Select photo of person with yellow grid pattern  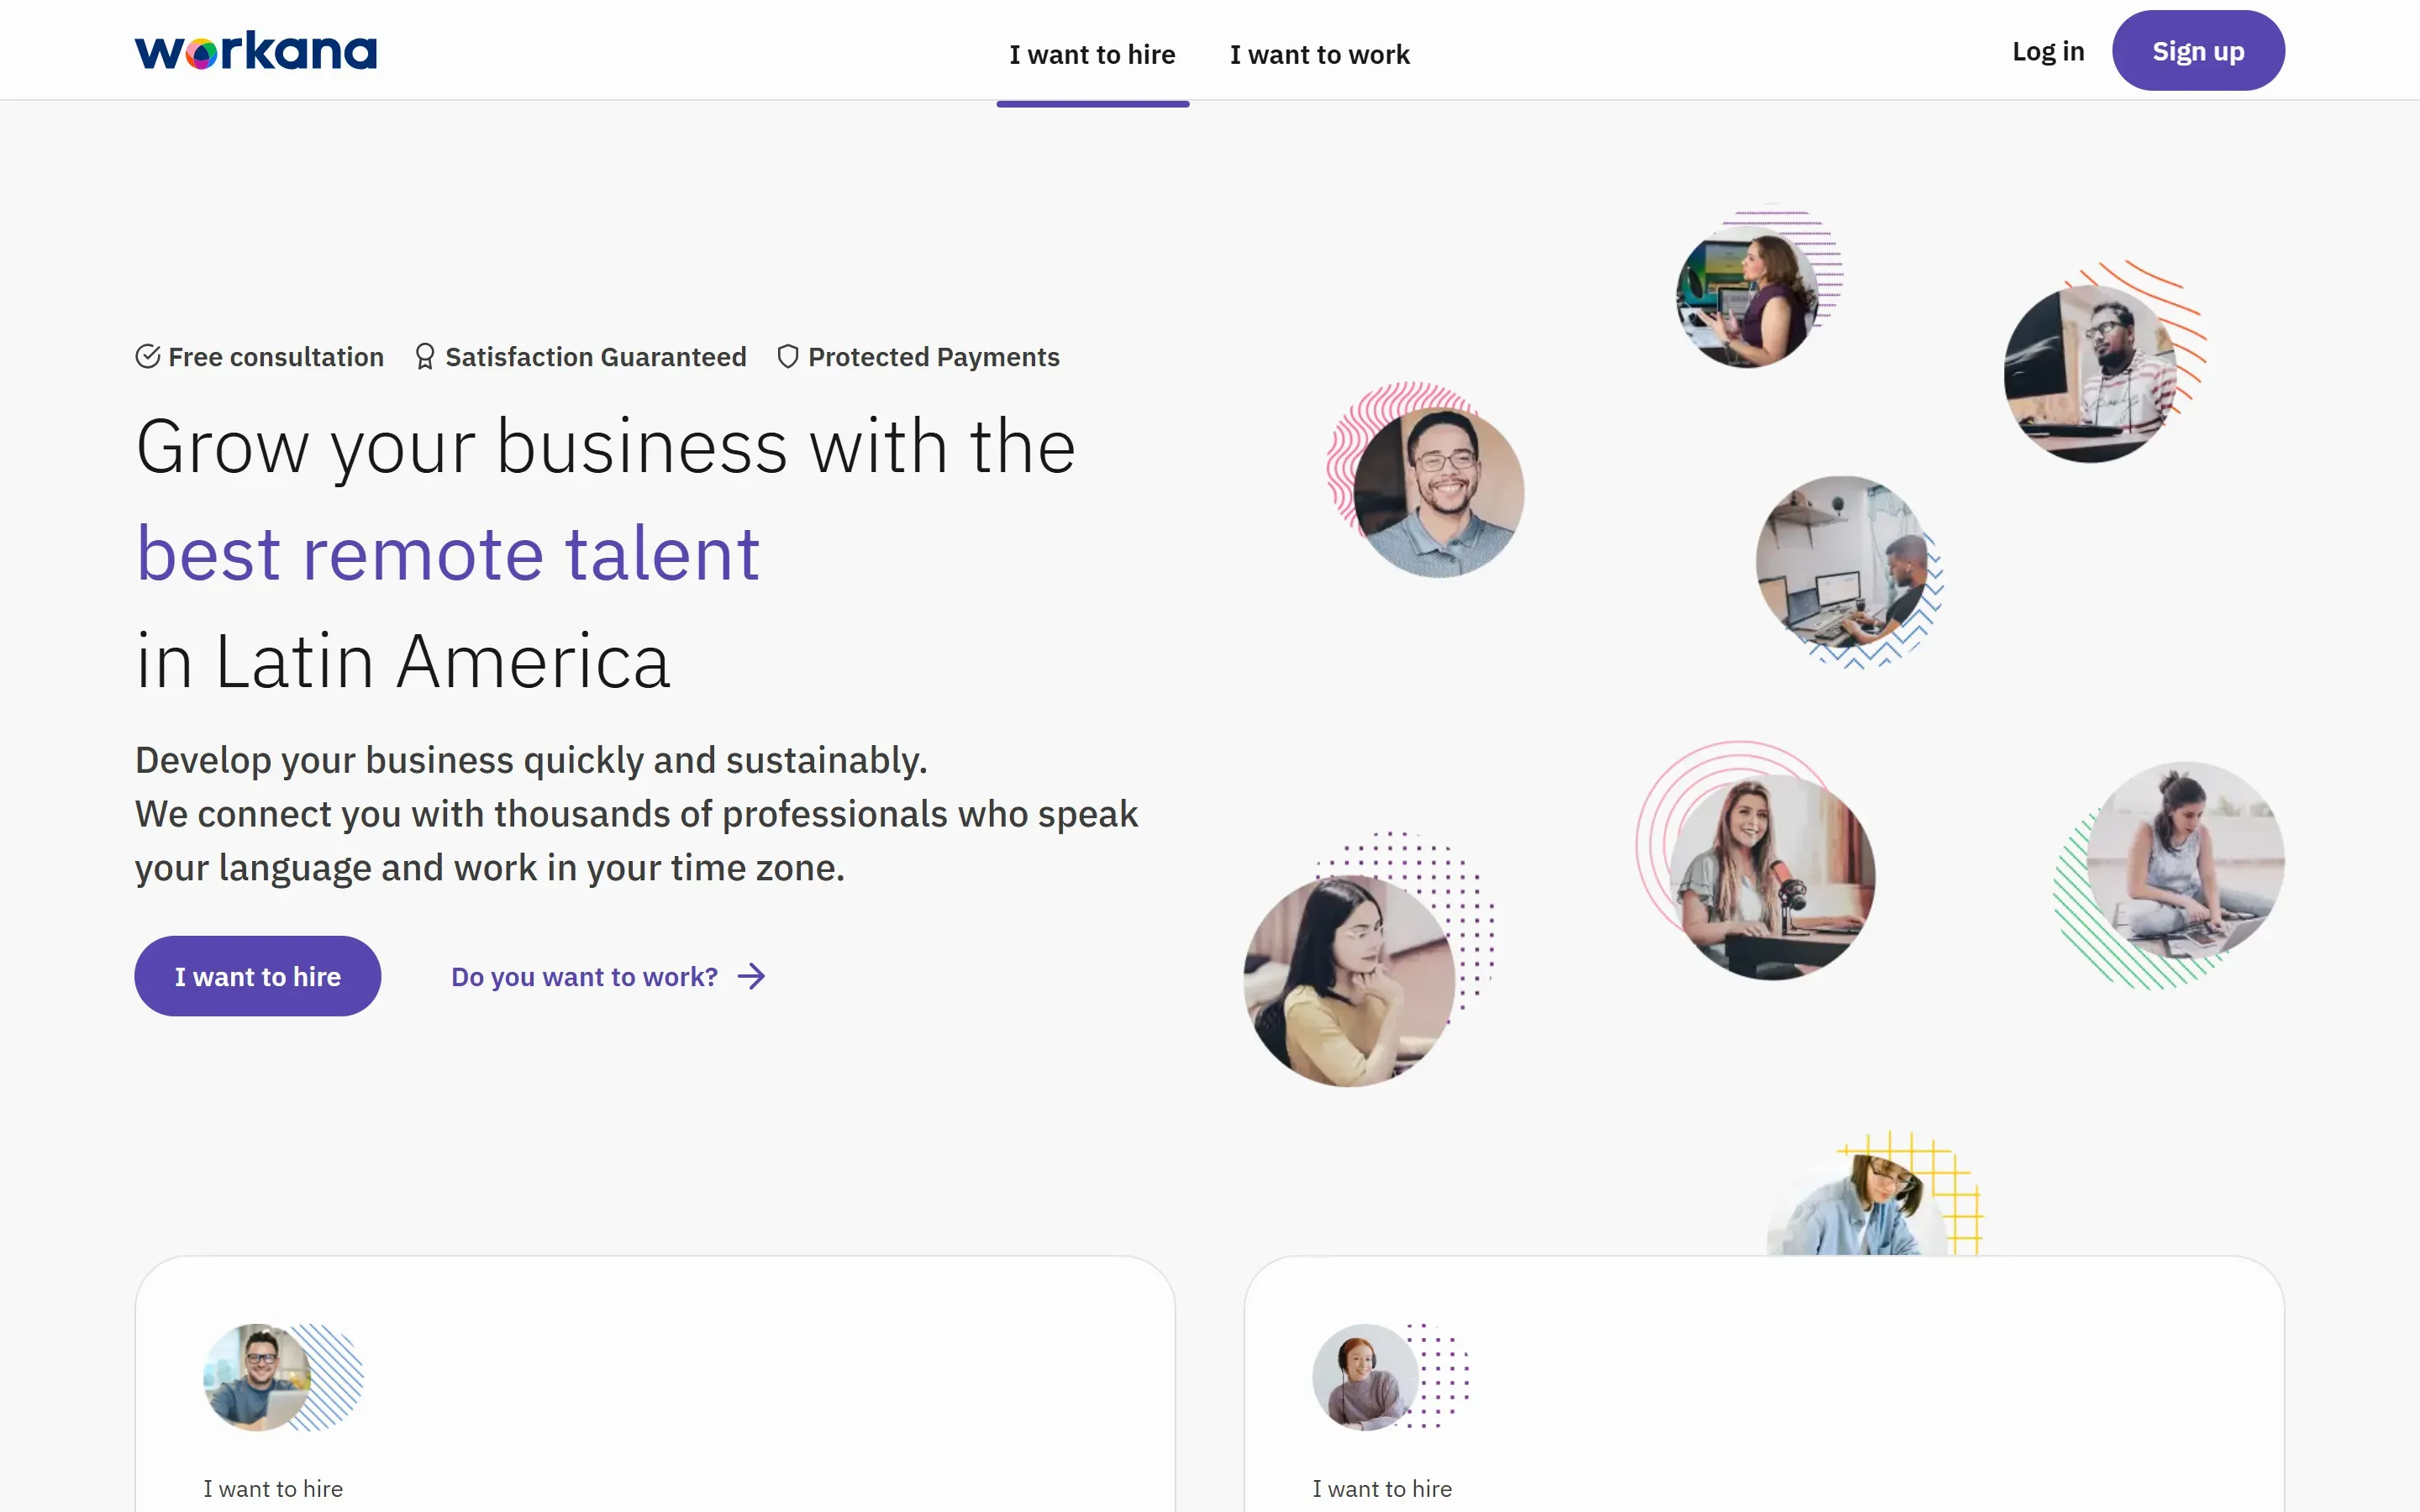point(1858,1205)
